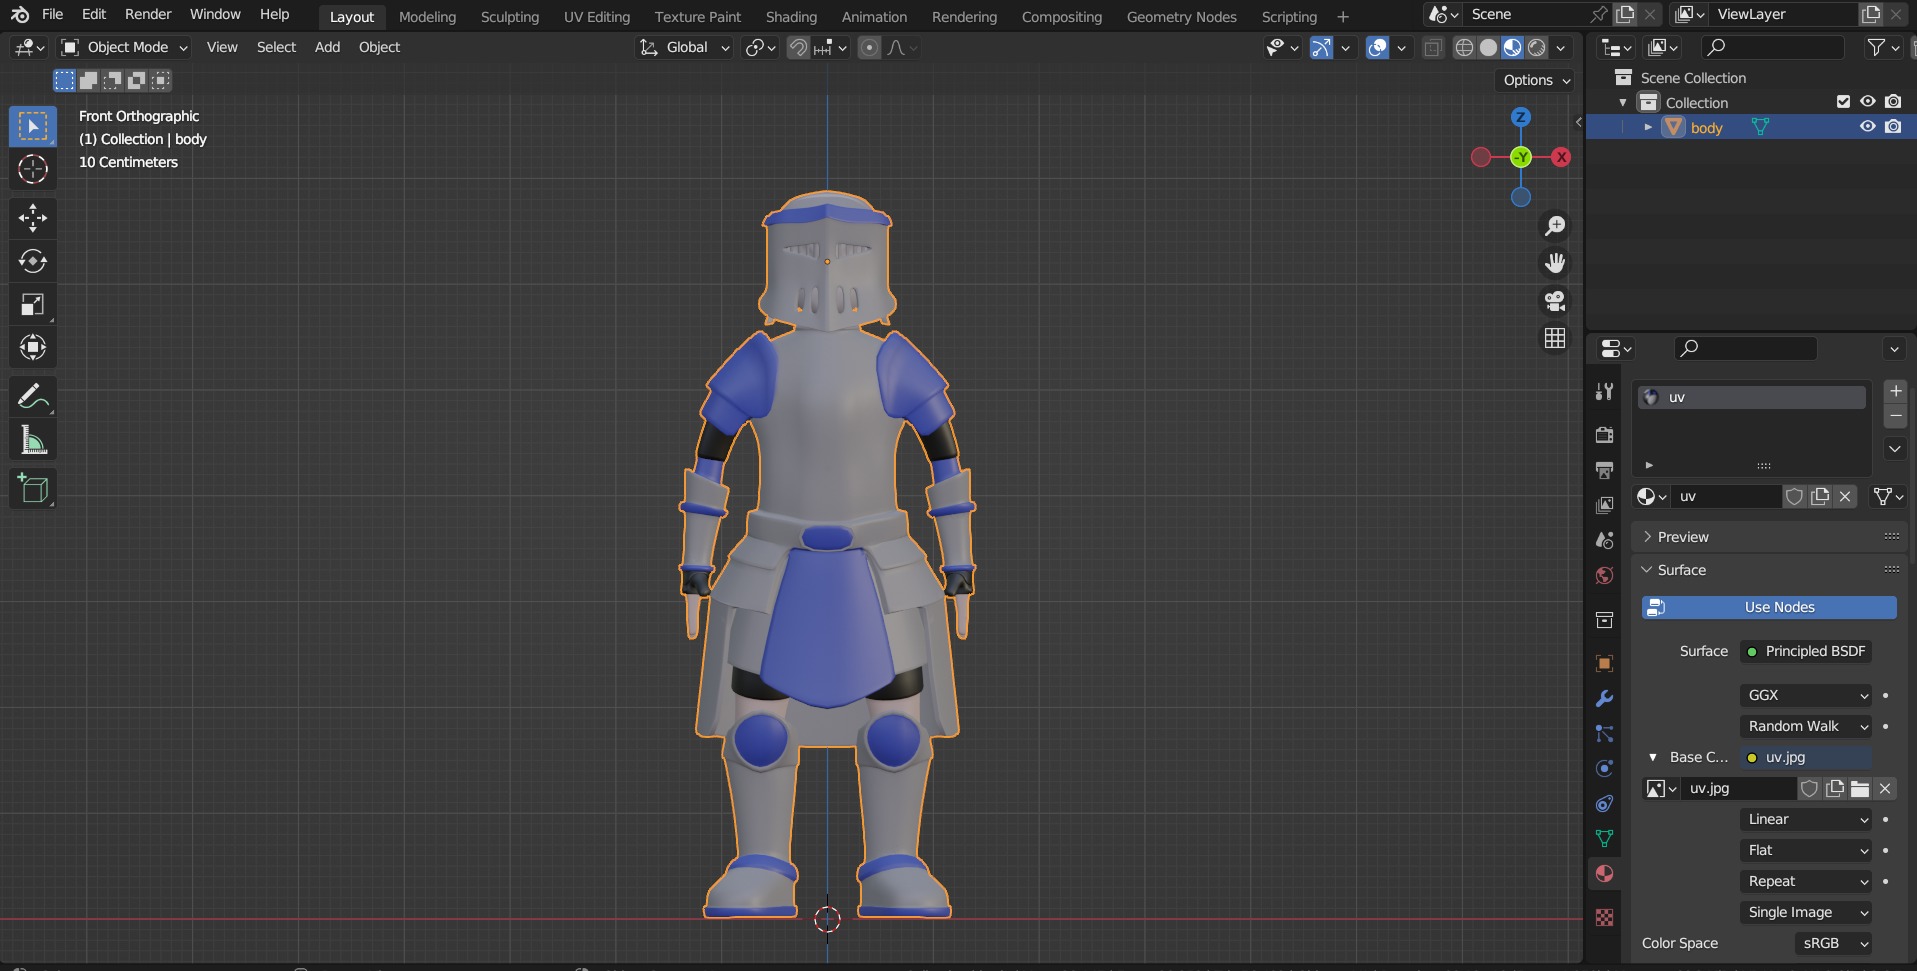Toggle X-ray mode
The image size is (1917, 971).
(x=1432, y=48)
